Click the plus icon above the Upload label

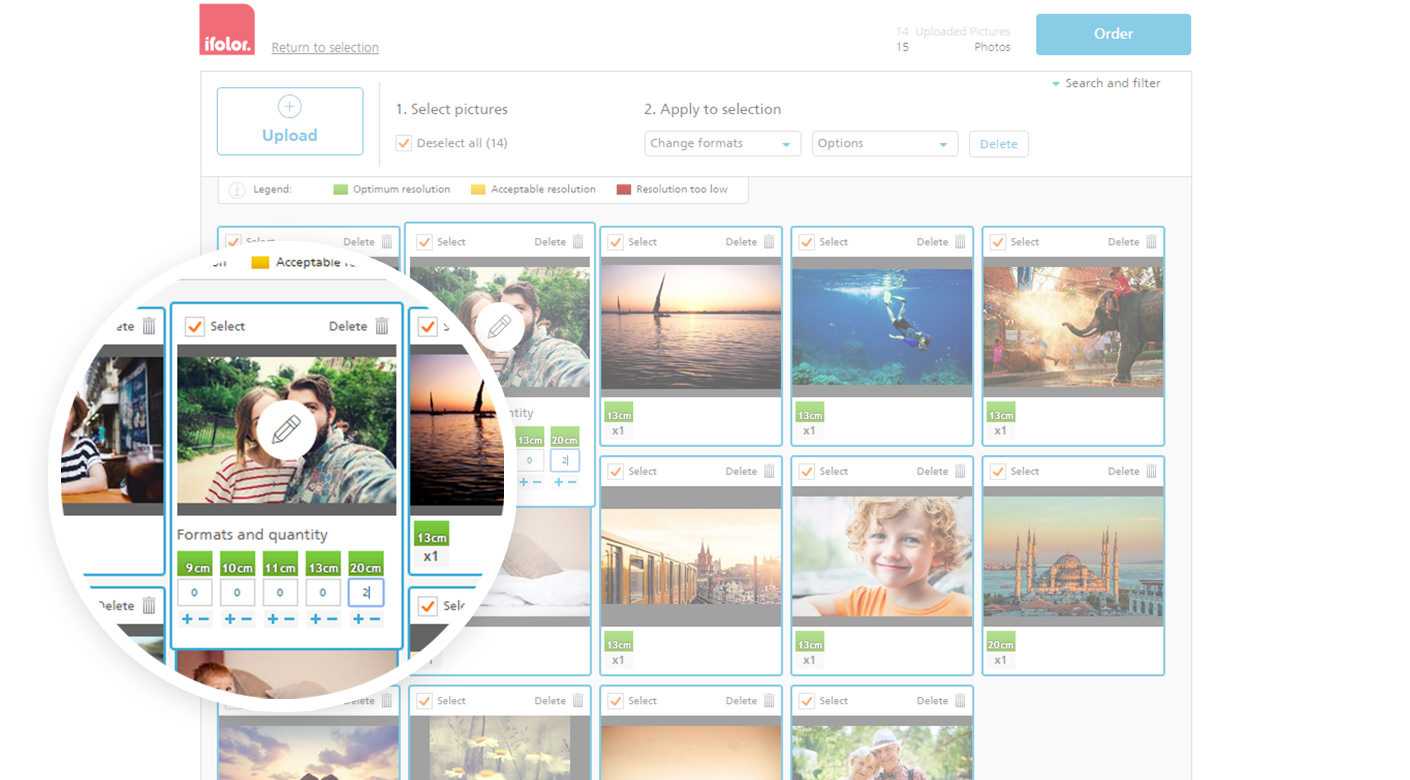(289, 107)
